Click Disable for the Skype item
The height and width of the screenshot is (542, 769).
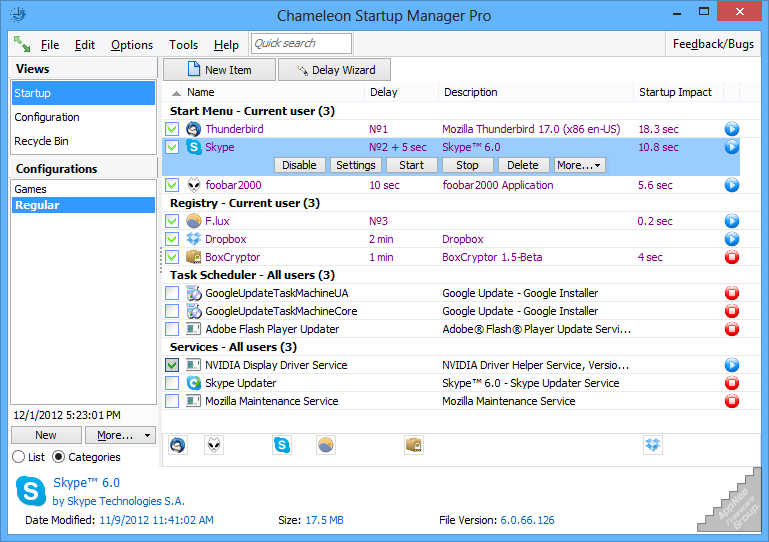(x=299, y=165)
